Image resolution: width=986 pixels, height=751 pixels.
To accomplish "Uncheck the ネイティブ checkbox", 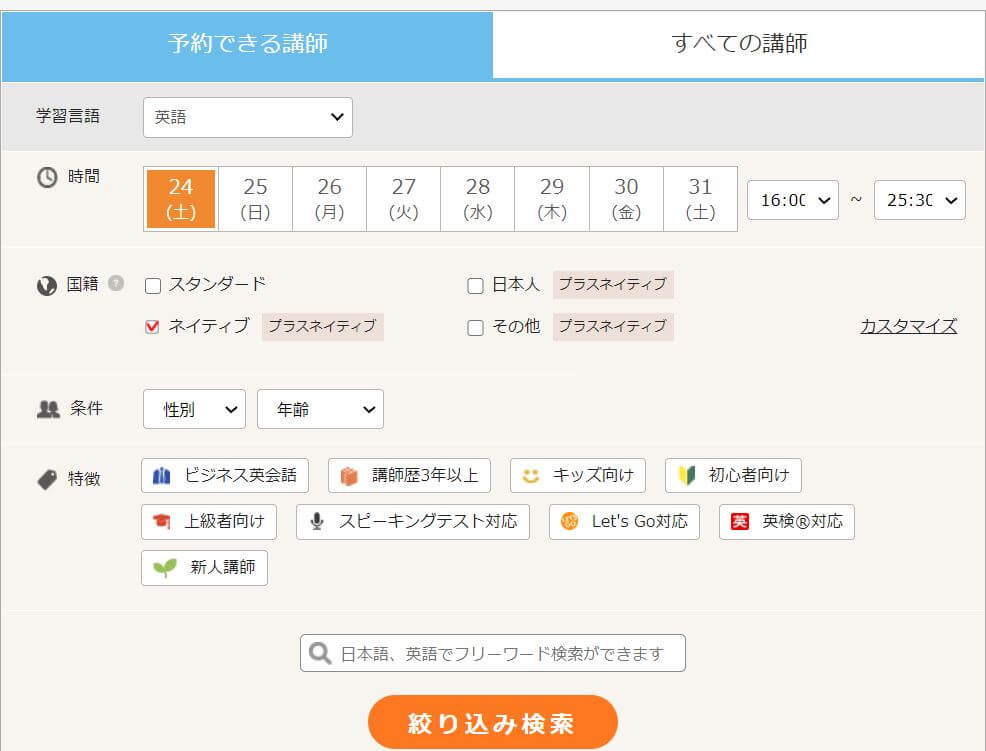I will point(152,326).
